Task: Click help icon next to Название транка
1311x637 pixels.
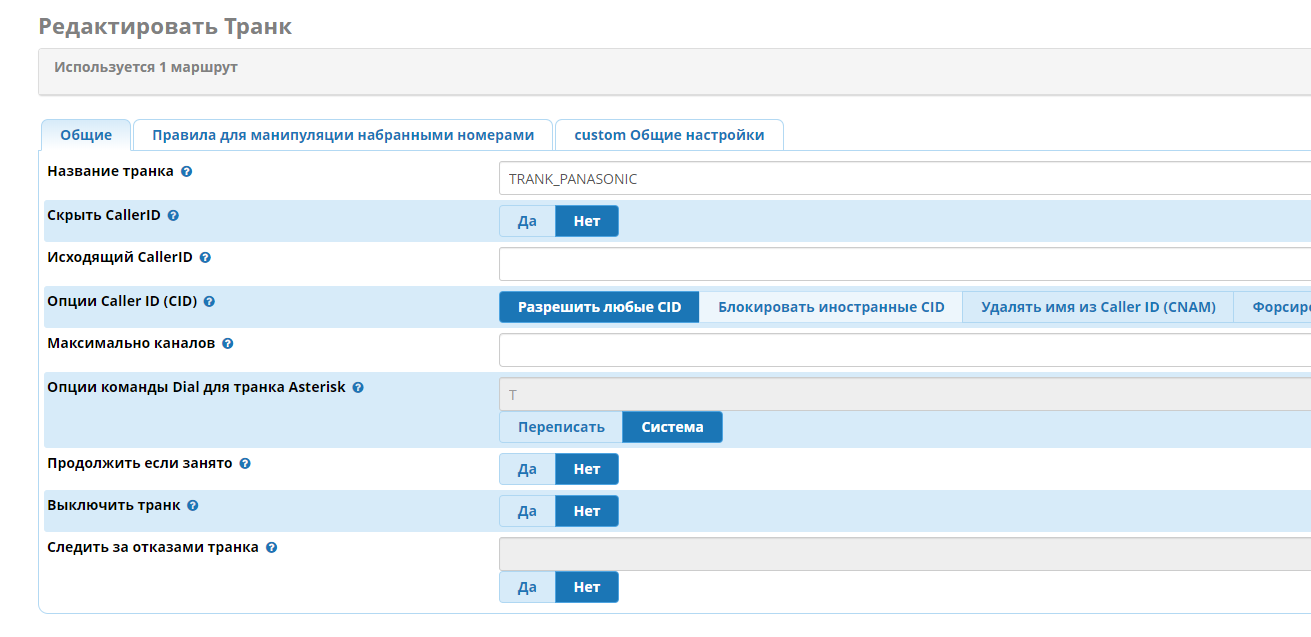Action: 186,172
